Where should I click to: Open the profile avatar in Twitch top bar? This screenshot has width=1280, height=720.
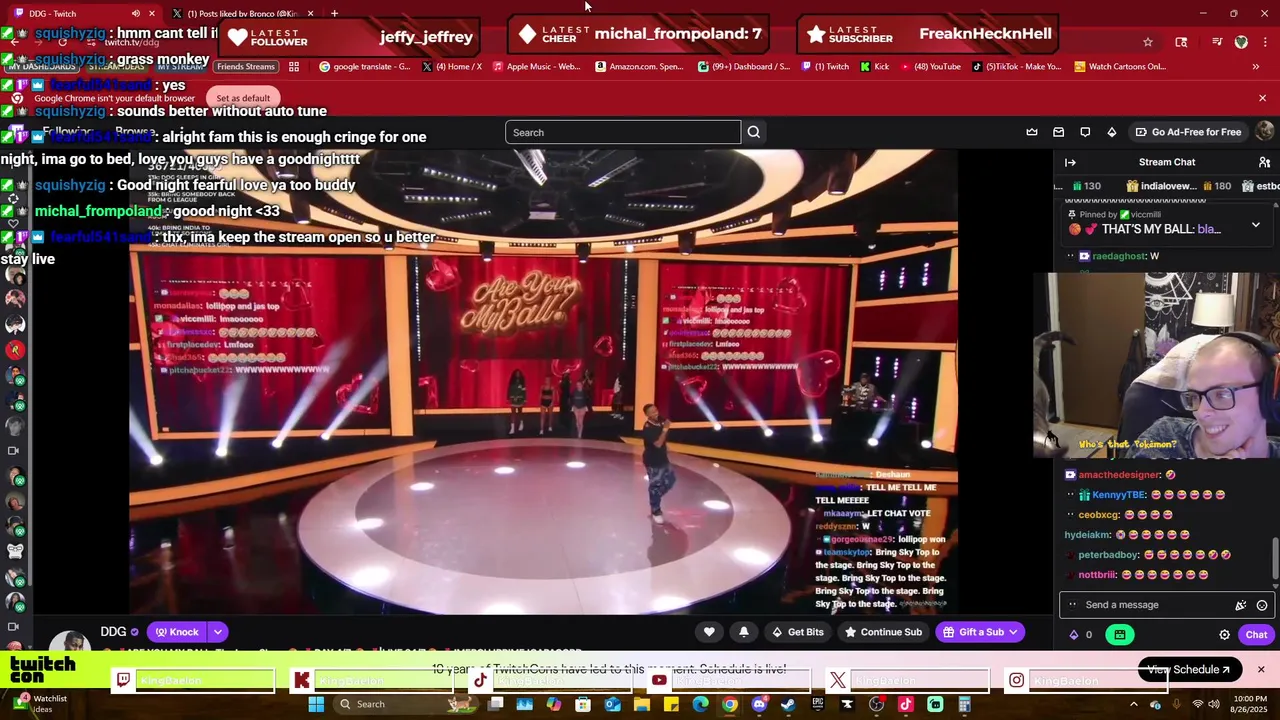[1265, 132]
